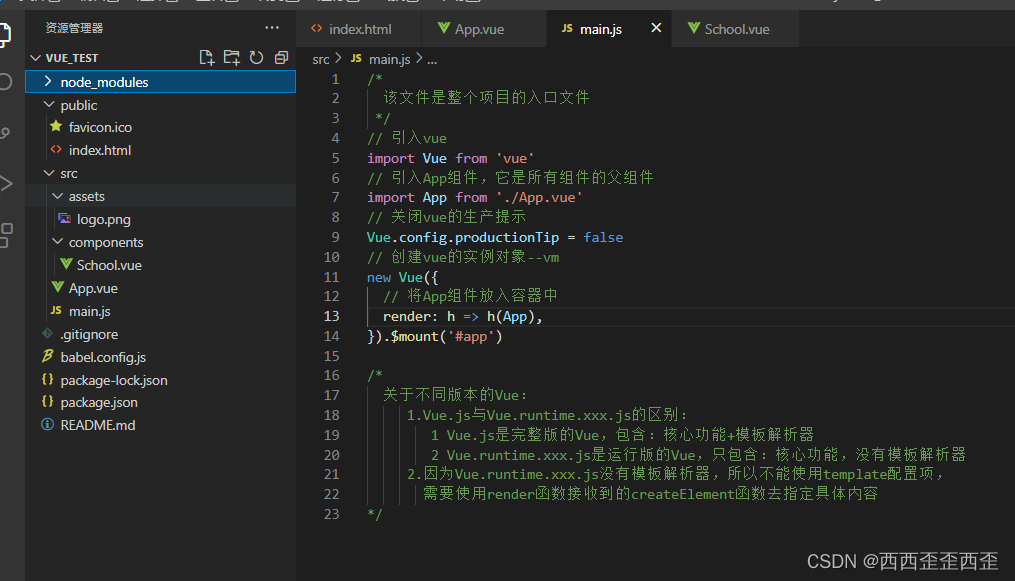Expand the node_modules folder

(x=47, y=82)
